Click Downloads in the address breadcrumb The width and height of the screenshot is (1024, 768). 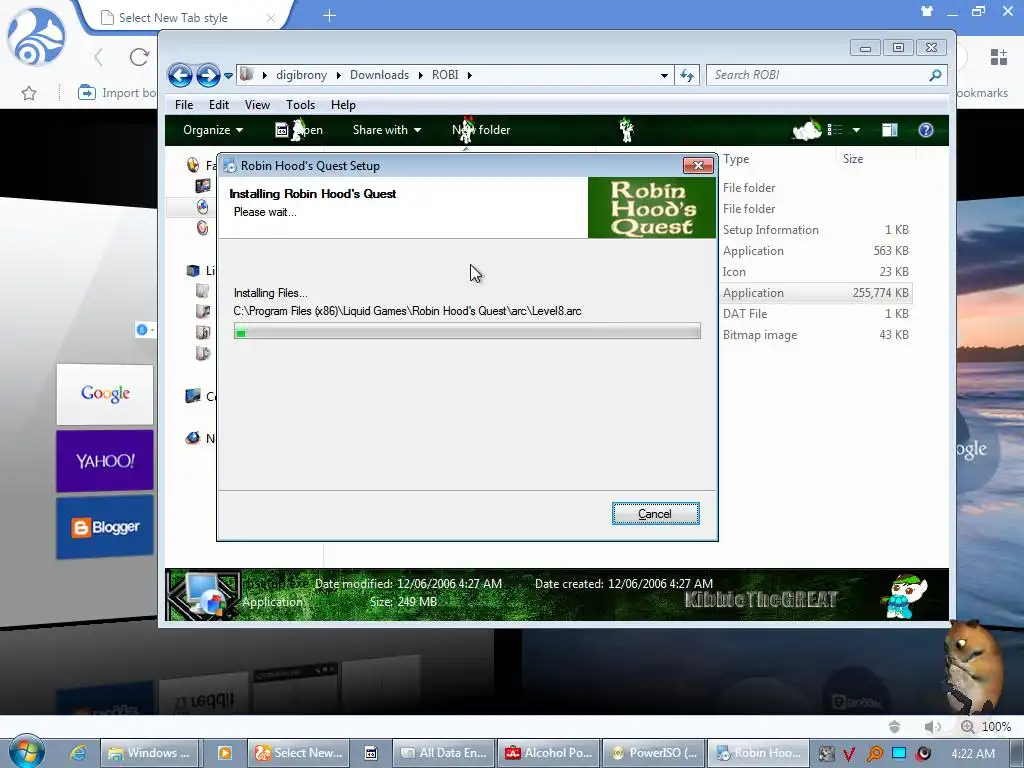coord(379,75)
